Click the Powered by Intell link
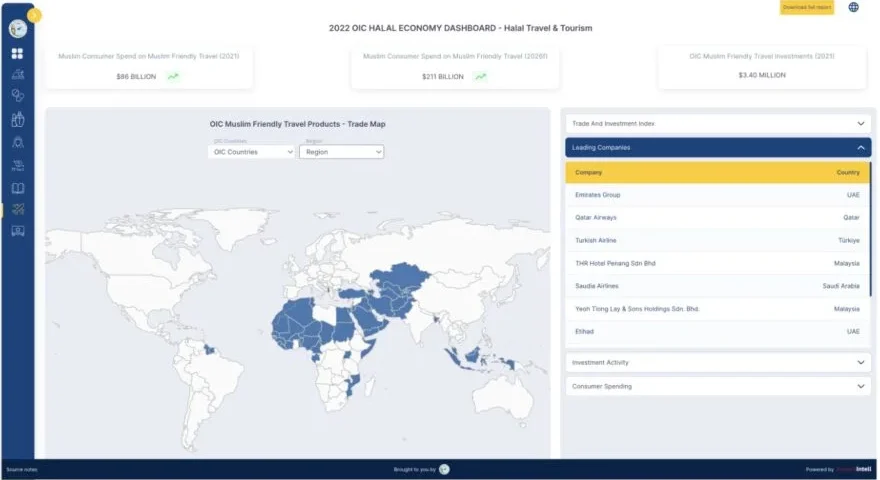Screen dimensions: 880x480 (838, 469)
